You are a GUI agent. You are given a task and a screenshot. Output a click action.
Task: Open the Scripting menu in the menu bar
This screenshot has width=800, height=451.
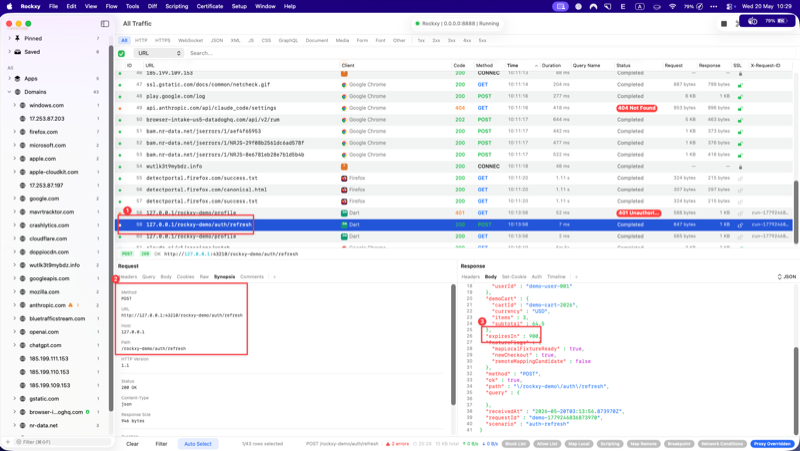point(177,7)
